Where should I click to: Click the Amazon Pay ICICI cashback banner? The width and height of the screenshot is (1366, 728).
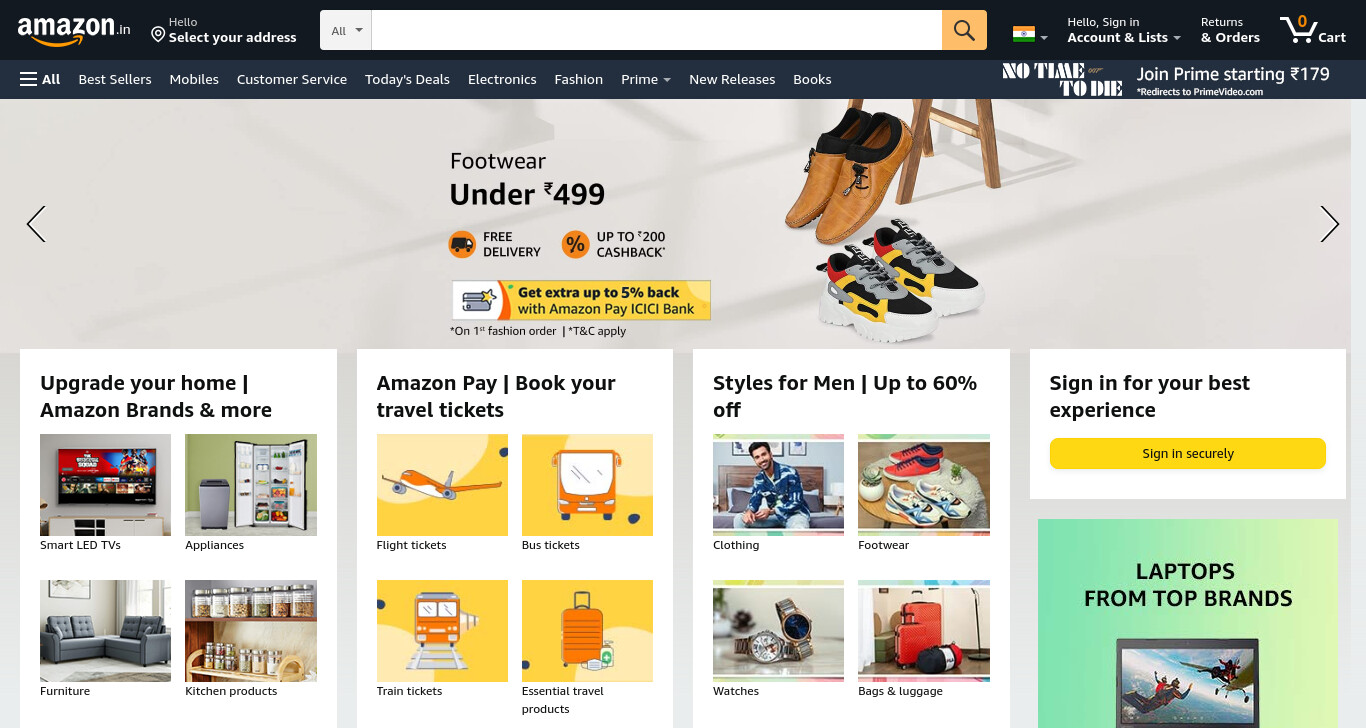[x=581, y=300]
